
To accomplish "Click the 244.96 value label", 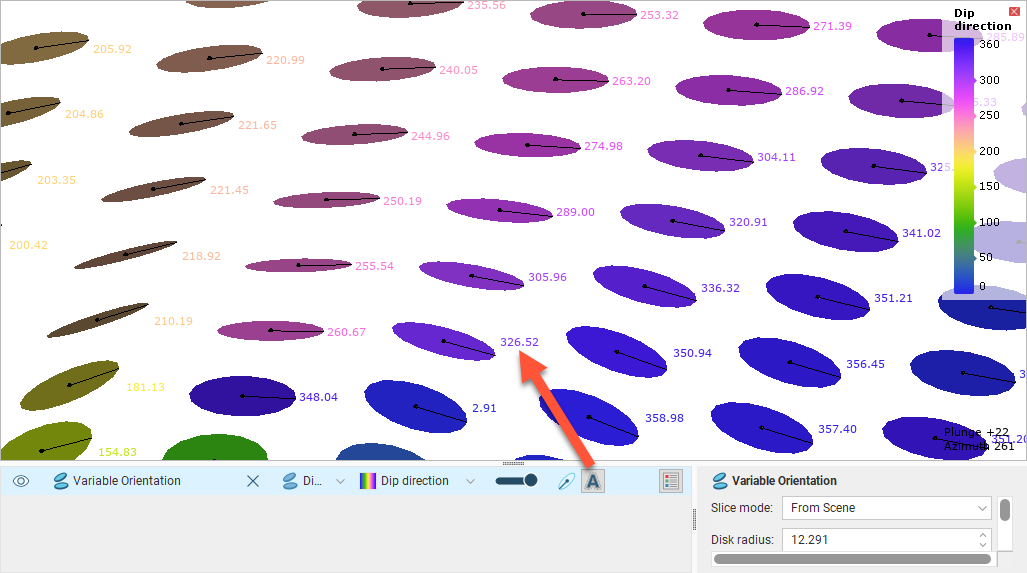I will [x=430, y=136].
